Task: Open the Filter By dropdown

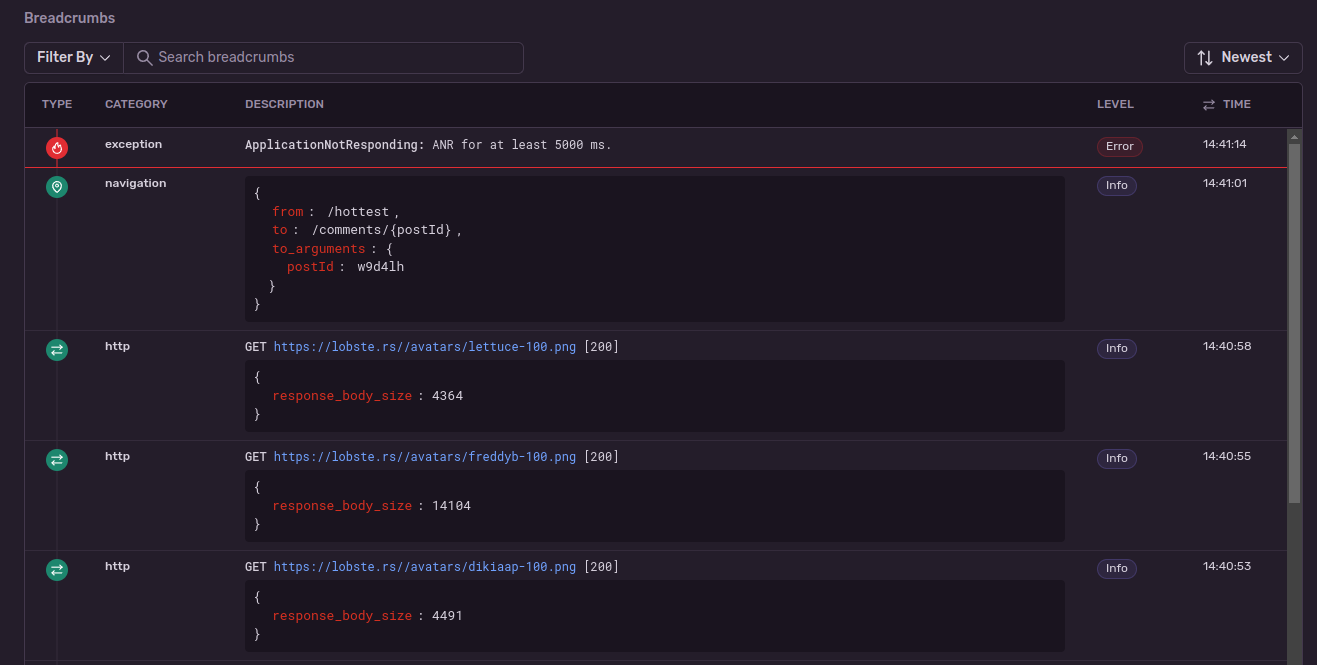Action: (74, 57)
